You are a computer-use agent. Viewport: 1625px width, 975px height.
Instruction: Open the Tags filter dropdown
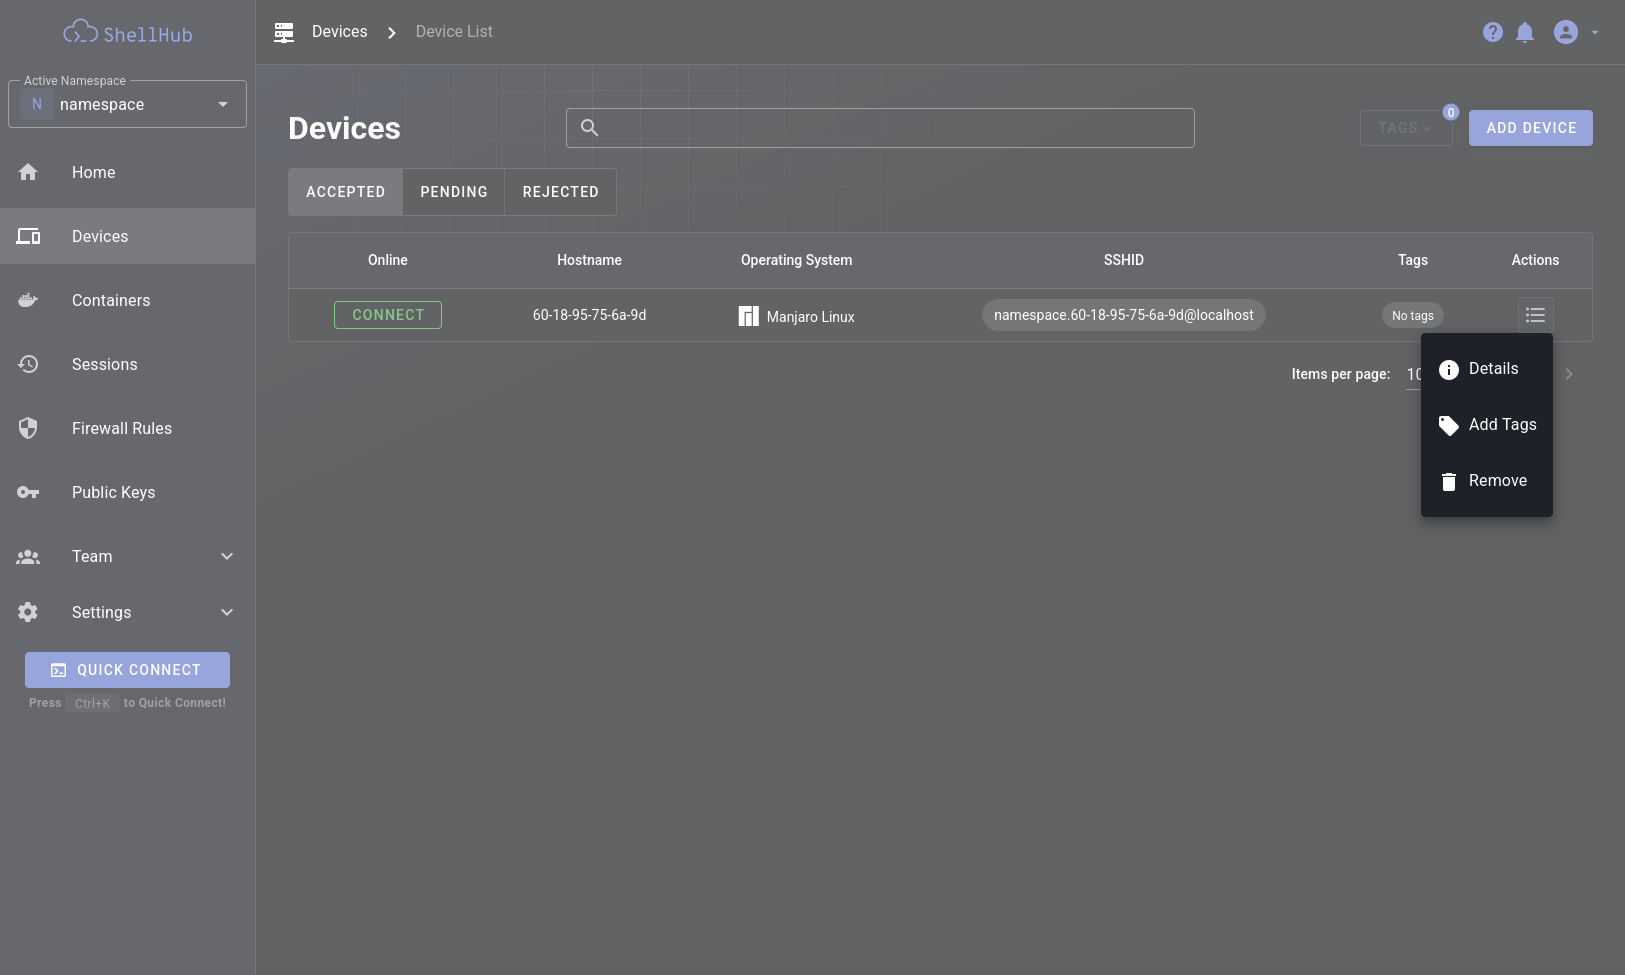point(1406,128)
